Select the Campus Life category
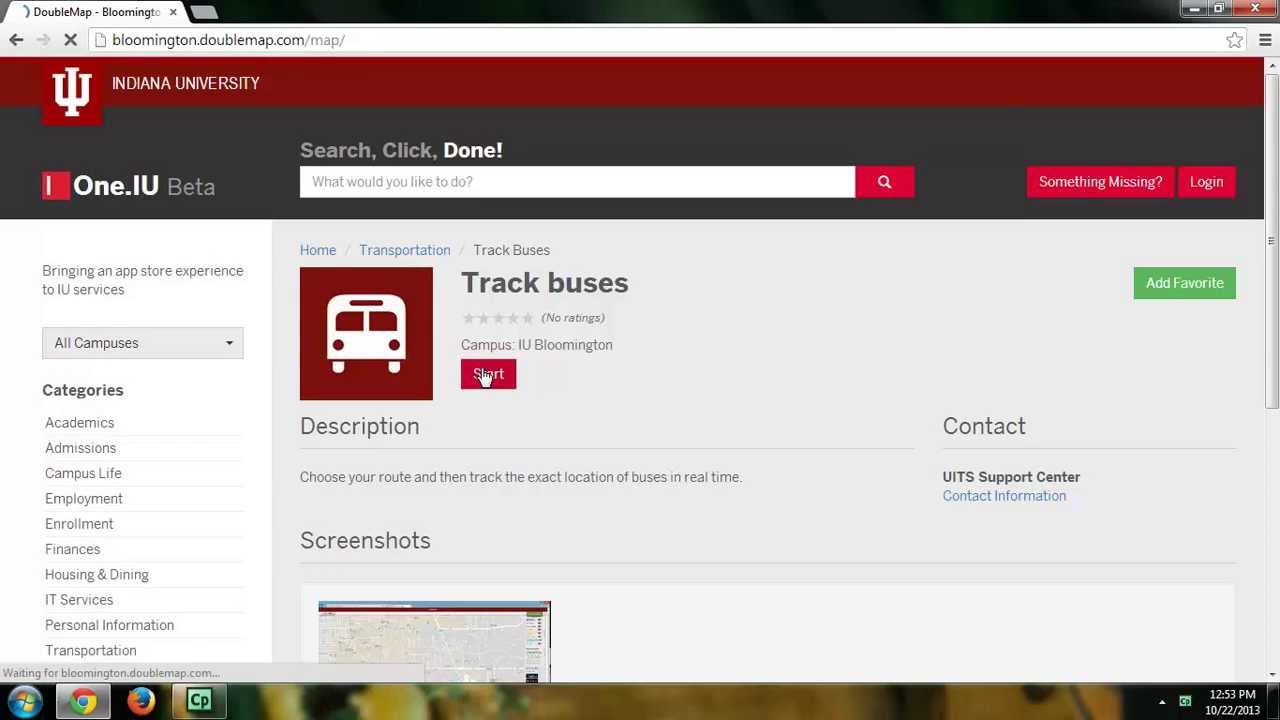Image resolution: width=1280 pixels, height=720 pixels. coord(83,473)
